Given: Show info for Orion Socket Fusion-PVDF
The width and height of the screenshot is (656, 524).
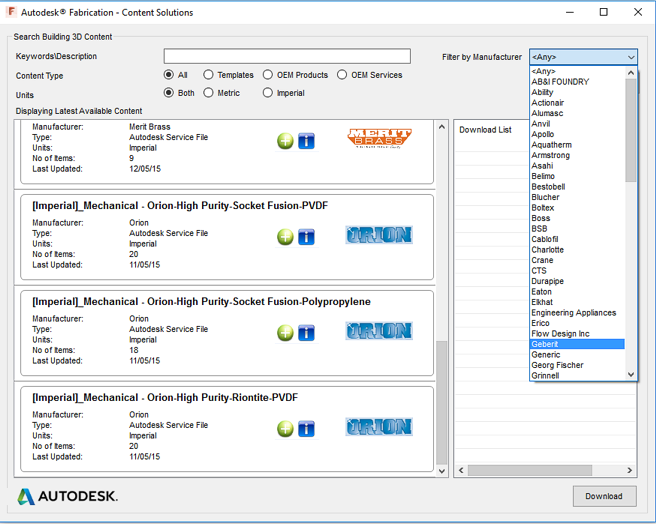Looking at the screenshot, I should click(306, 237).
